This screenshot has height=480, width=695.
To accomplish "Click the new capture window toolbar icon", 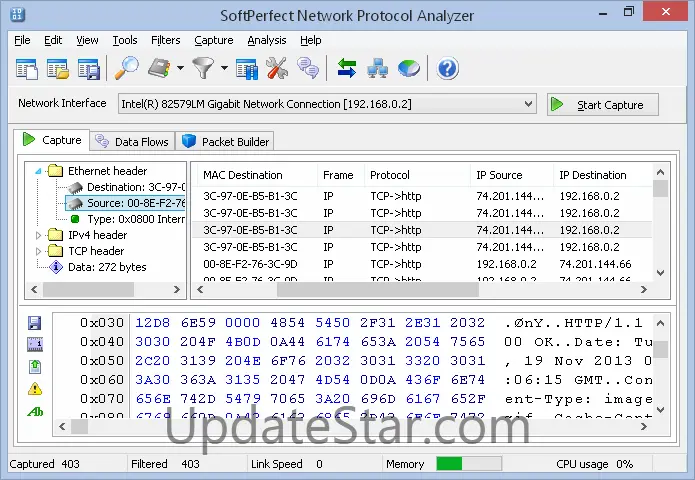I will [27, 69].
